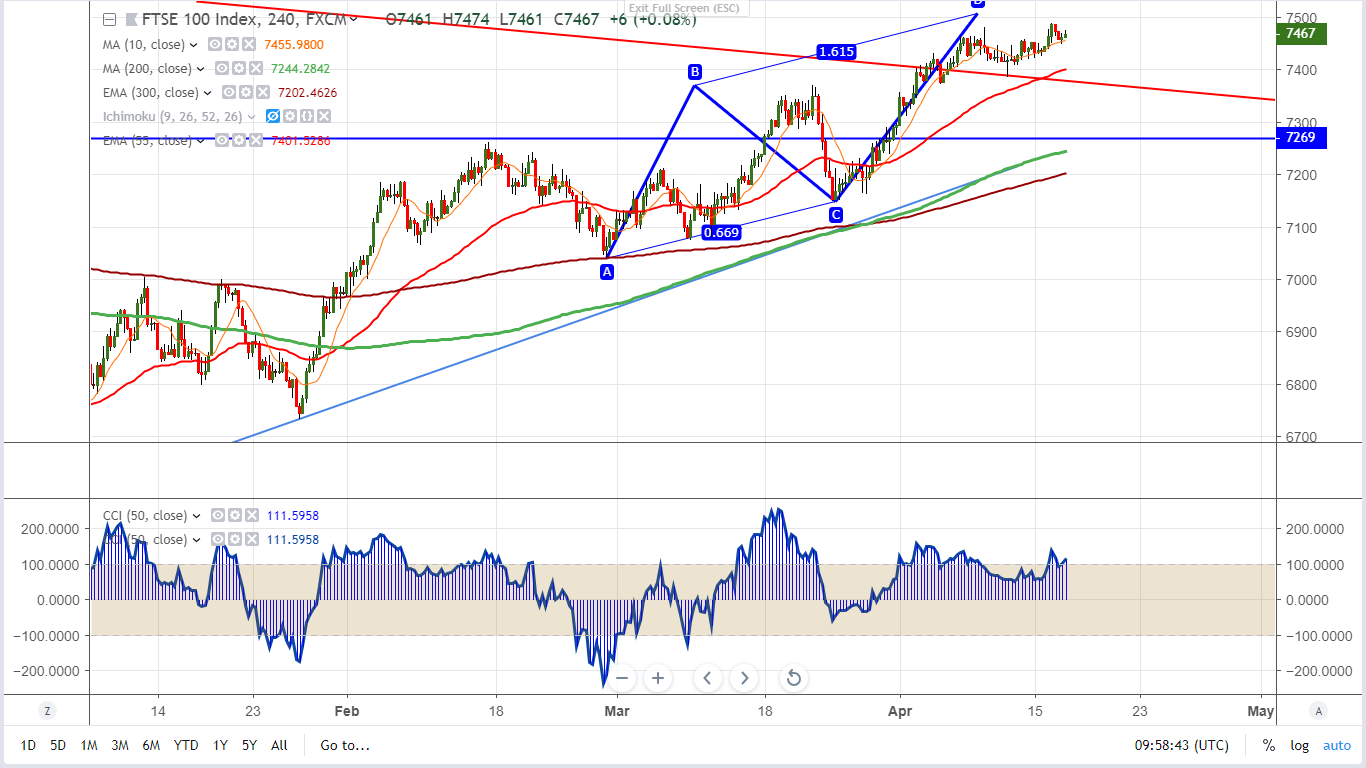Select the 1D time range
Viewport: 1366px width, 768px height.
point(29,745)
